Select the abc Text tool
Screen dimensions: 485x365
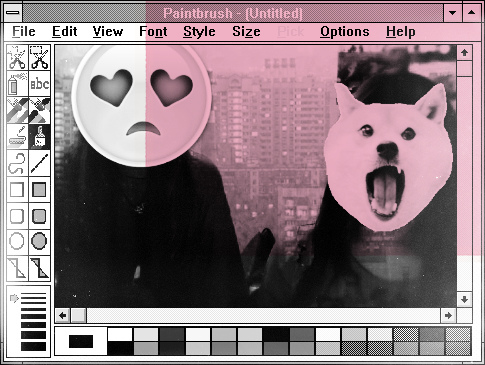tap(40, 84)
